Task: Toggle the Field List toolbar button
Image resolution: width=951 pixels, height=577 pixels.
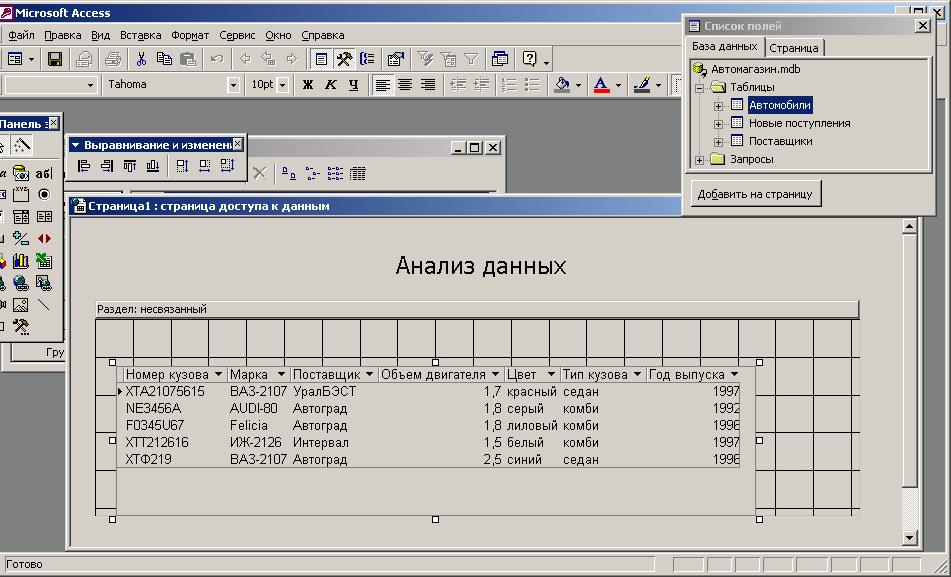Action: pyautogui.click(x=321, y=59)
